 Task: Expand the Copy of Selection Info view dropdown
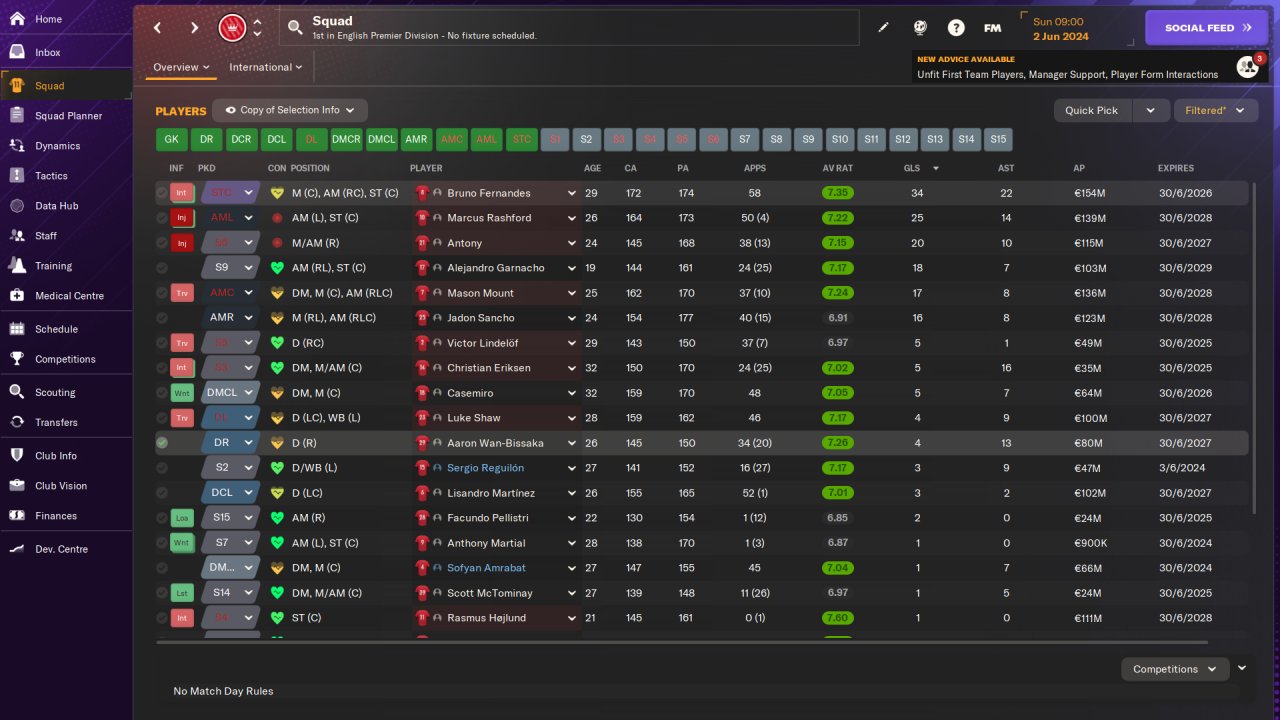coord(290,110)
